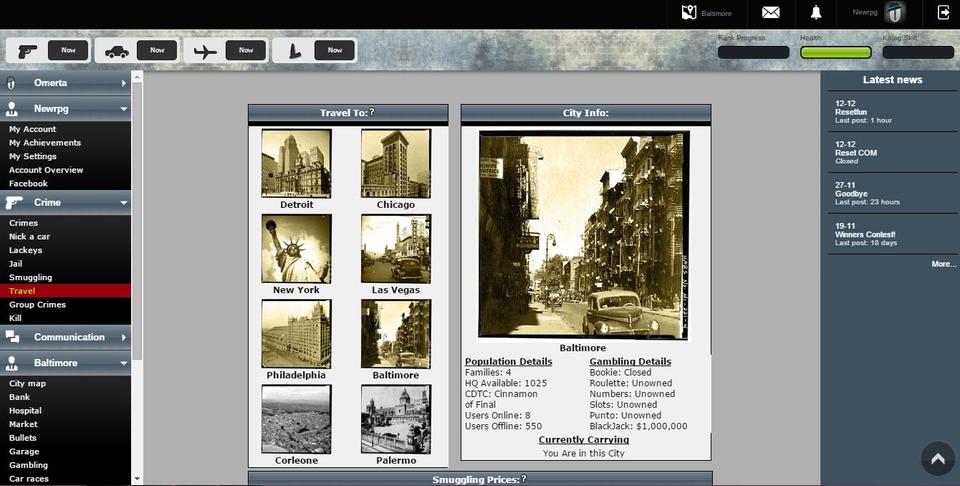Viewport: 960px width, 486px height.
Task: Travel to Chicago thumbnail
Action: pyautogui.click(x=396, y=163)
